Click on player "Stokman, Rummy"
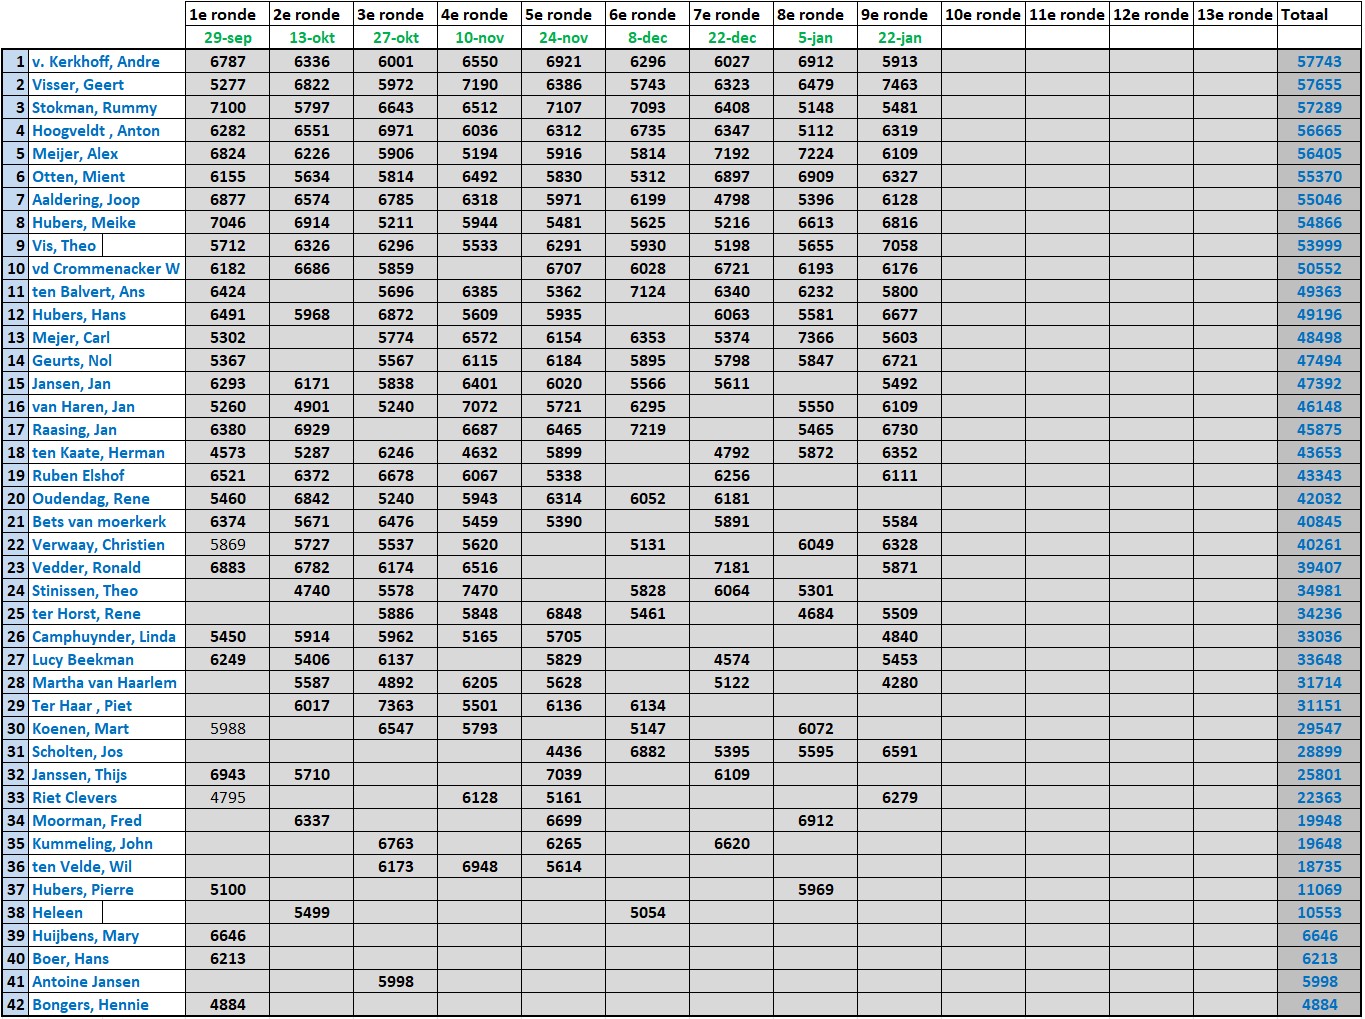 (x=94, y=107)
